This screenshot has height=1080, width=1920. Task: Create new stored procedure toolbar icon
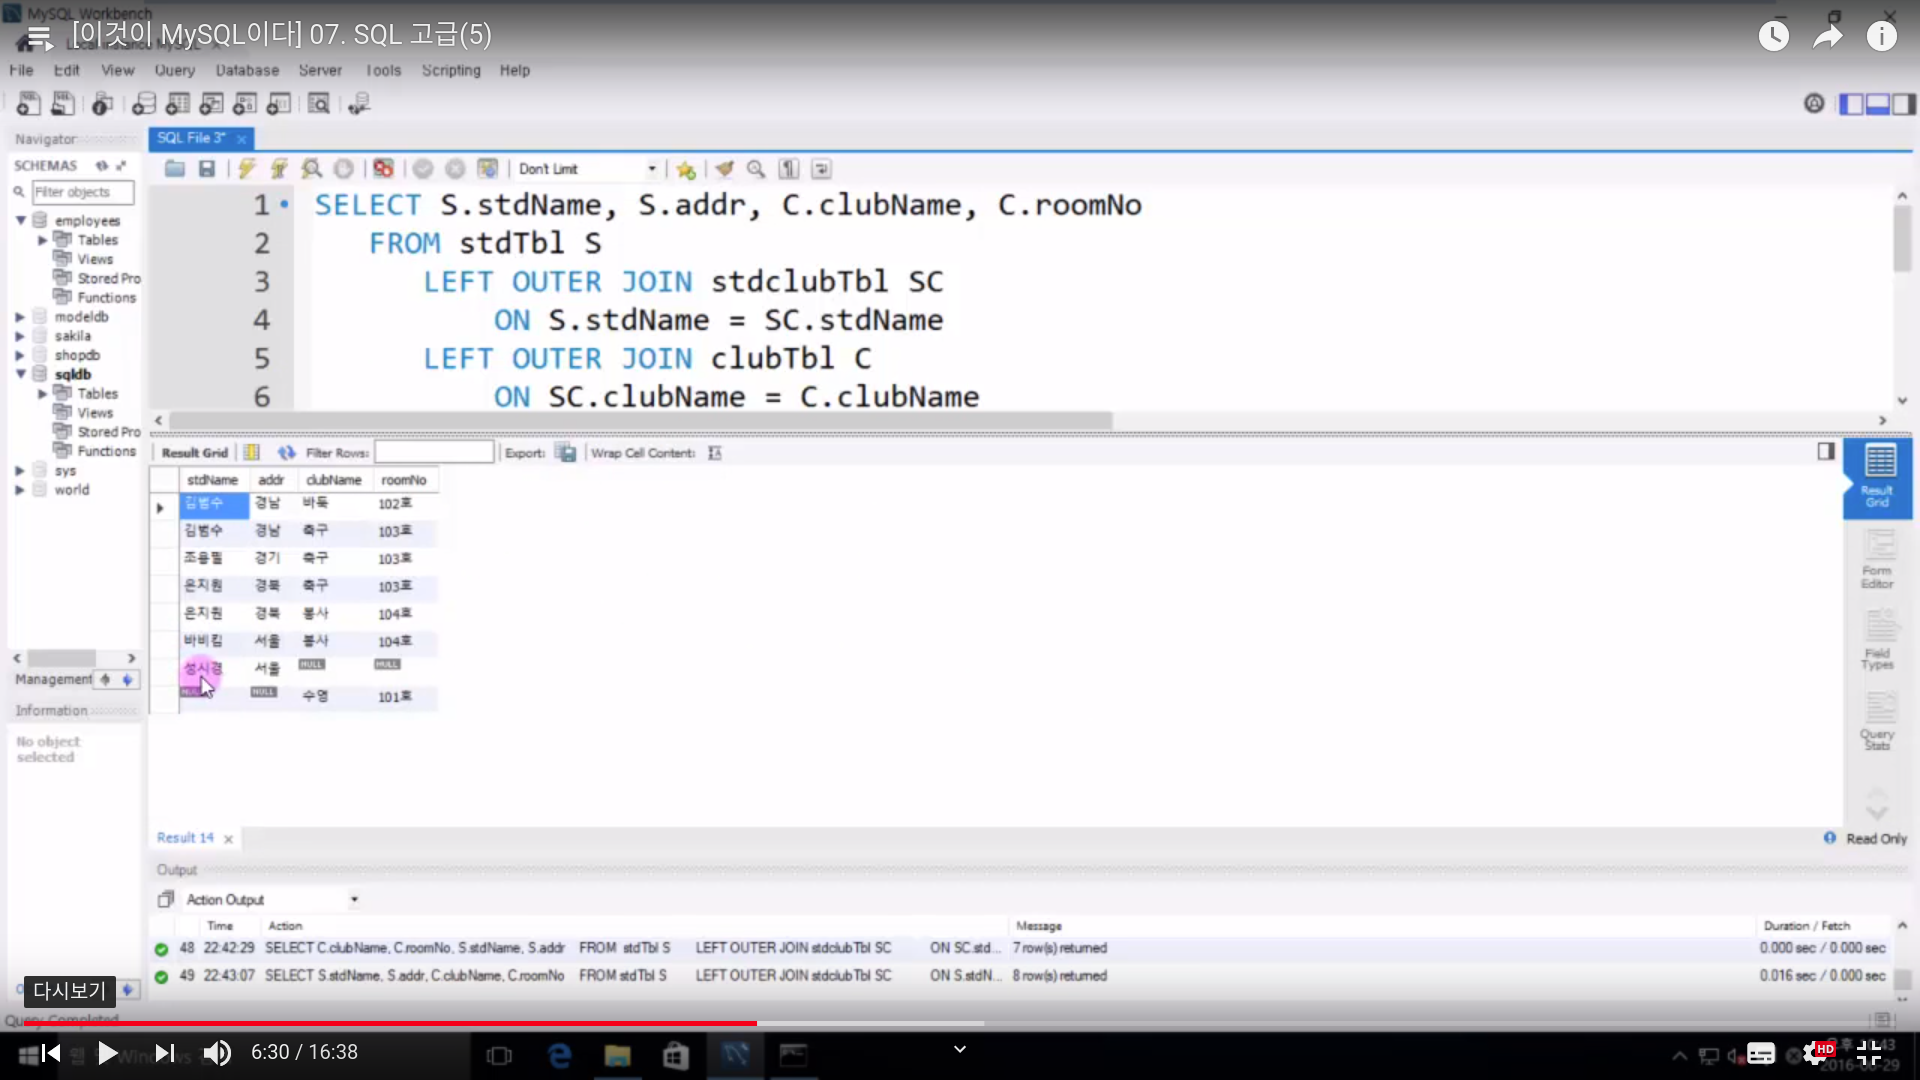click(245, 103)
